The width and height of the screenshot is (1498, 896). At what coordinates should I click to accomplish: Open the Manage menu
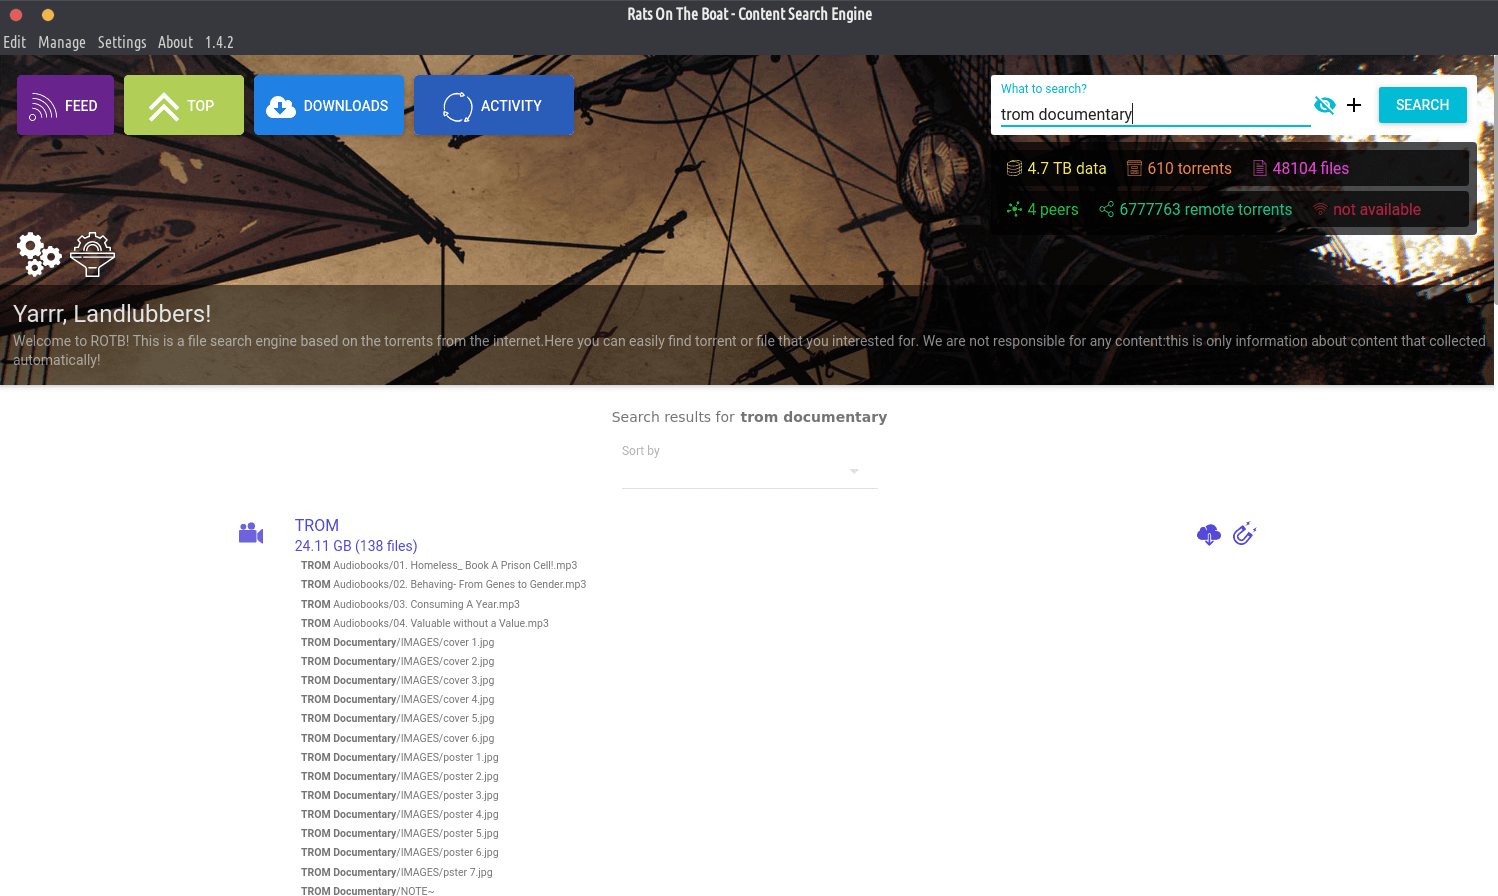click(62, 42)
